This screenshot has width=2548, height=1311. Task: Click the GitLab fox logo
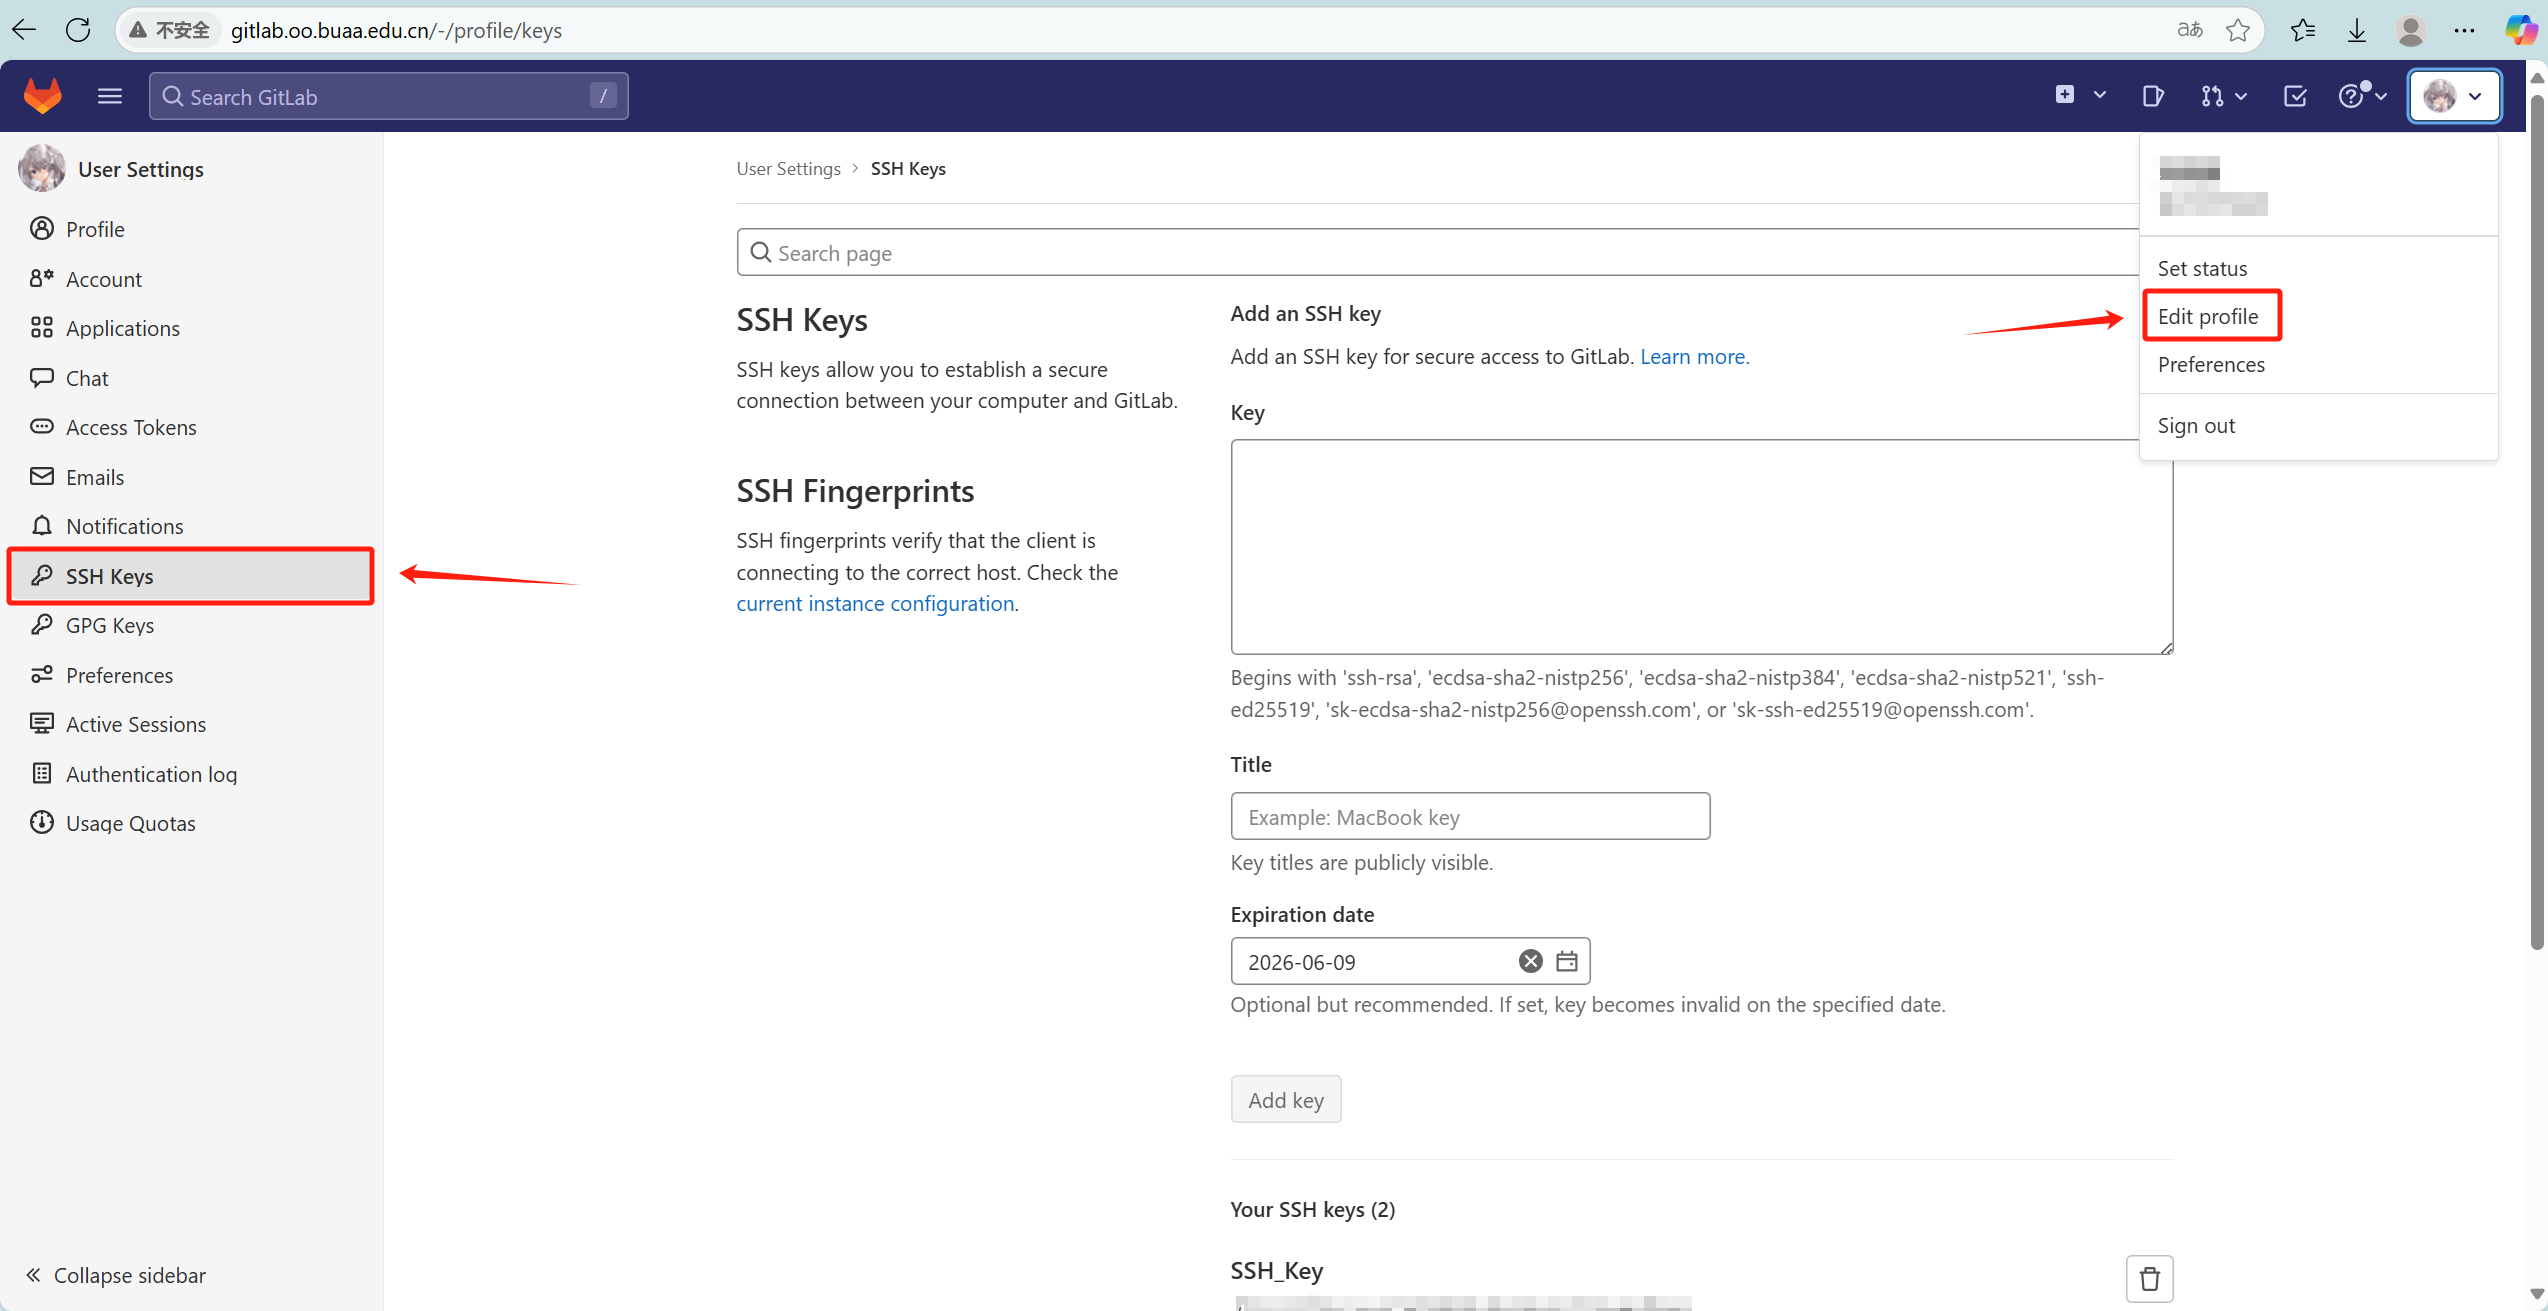pyautogui.click(x=42, y=96)
